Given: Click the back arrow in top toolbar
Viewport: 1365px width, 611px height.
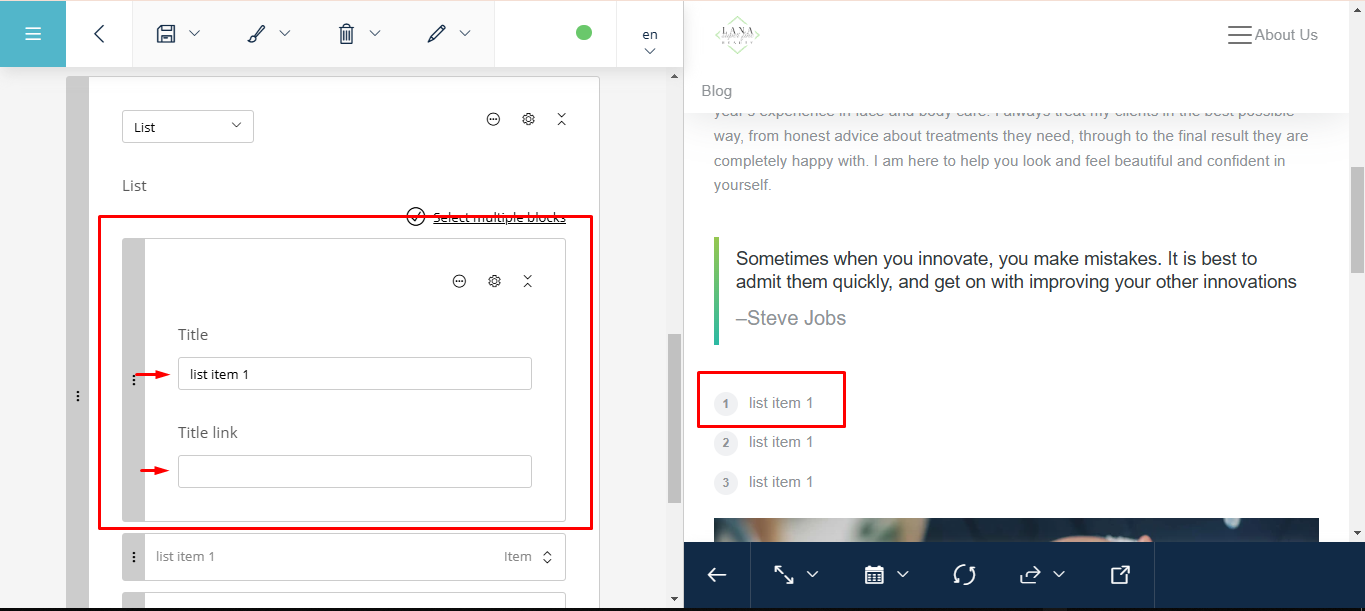Looking at the screenshot, I should (99, 34).
